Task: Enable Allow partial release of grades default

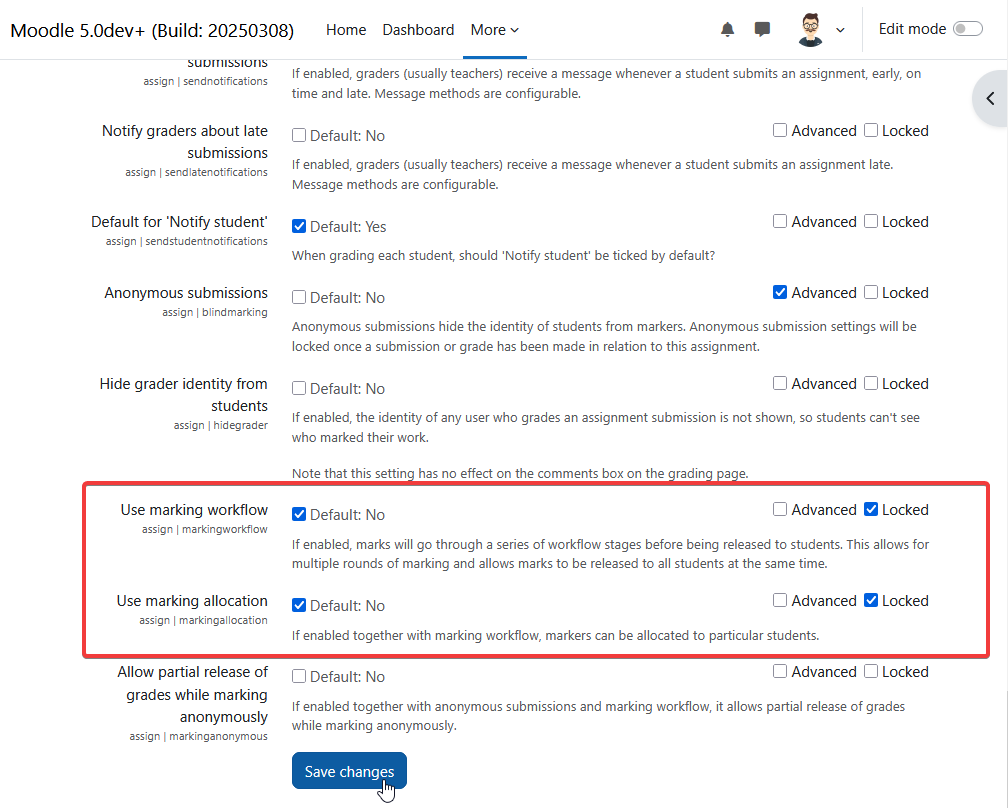Action: [299, 676]
